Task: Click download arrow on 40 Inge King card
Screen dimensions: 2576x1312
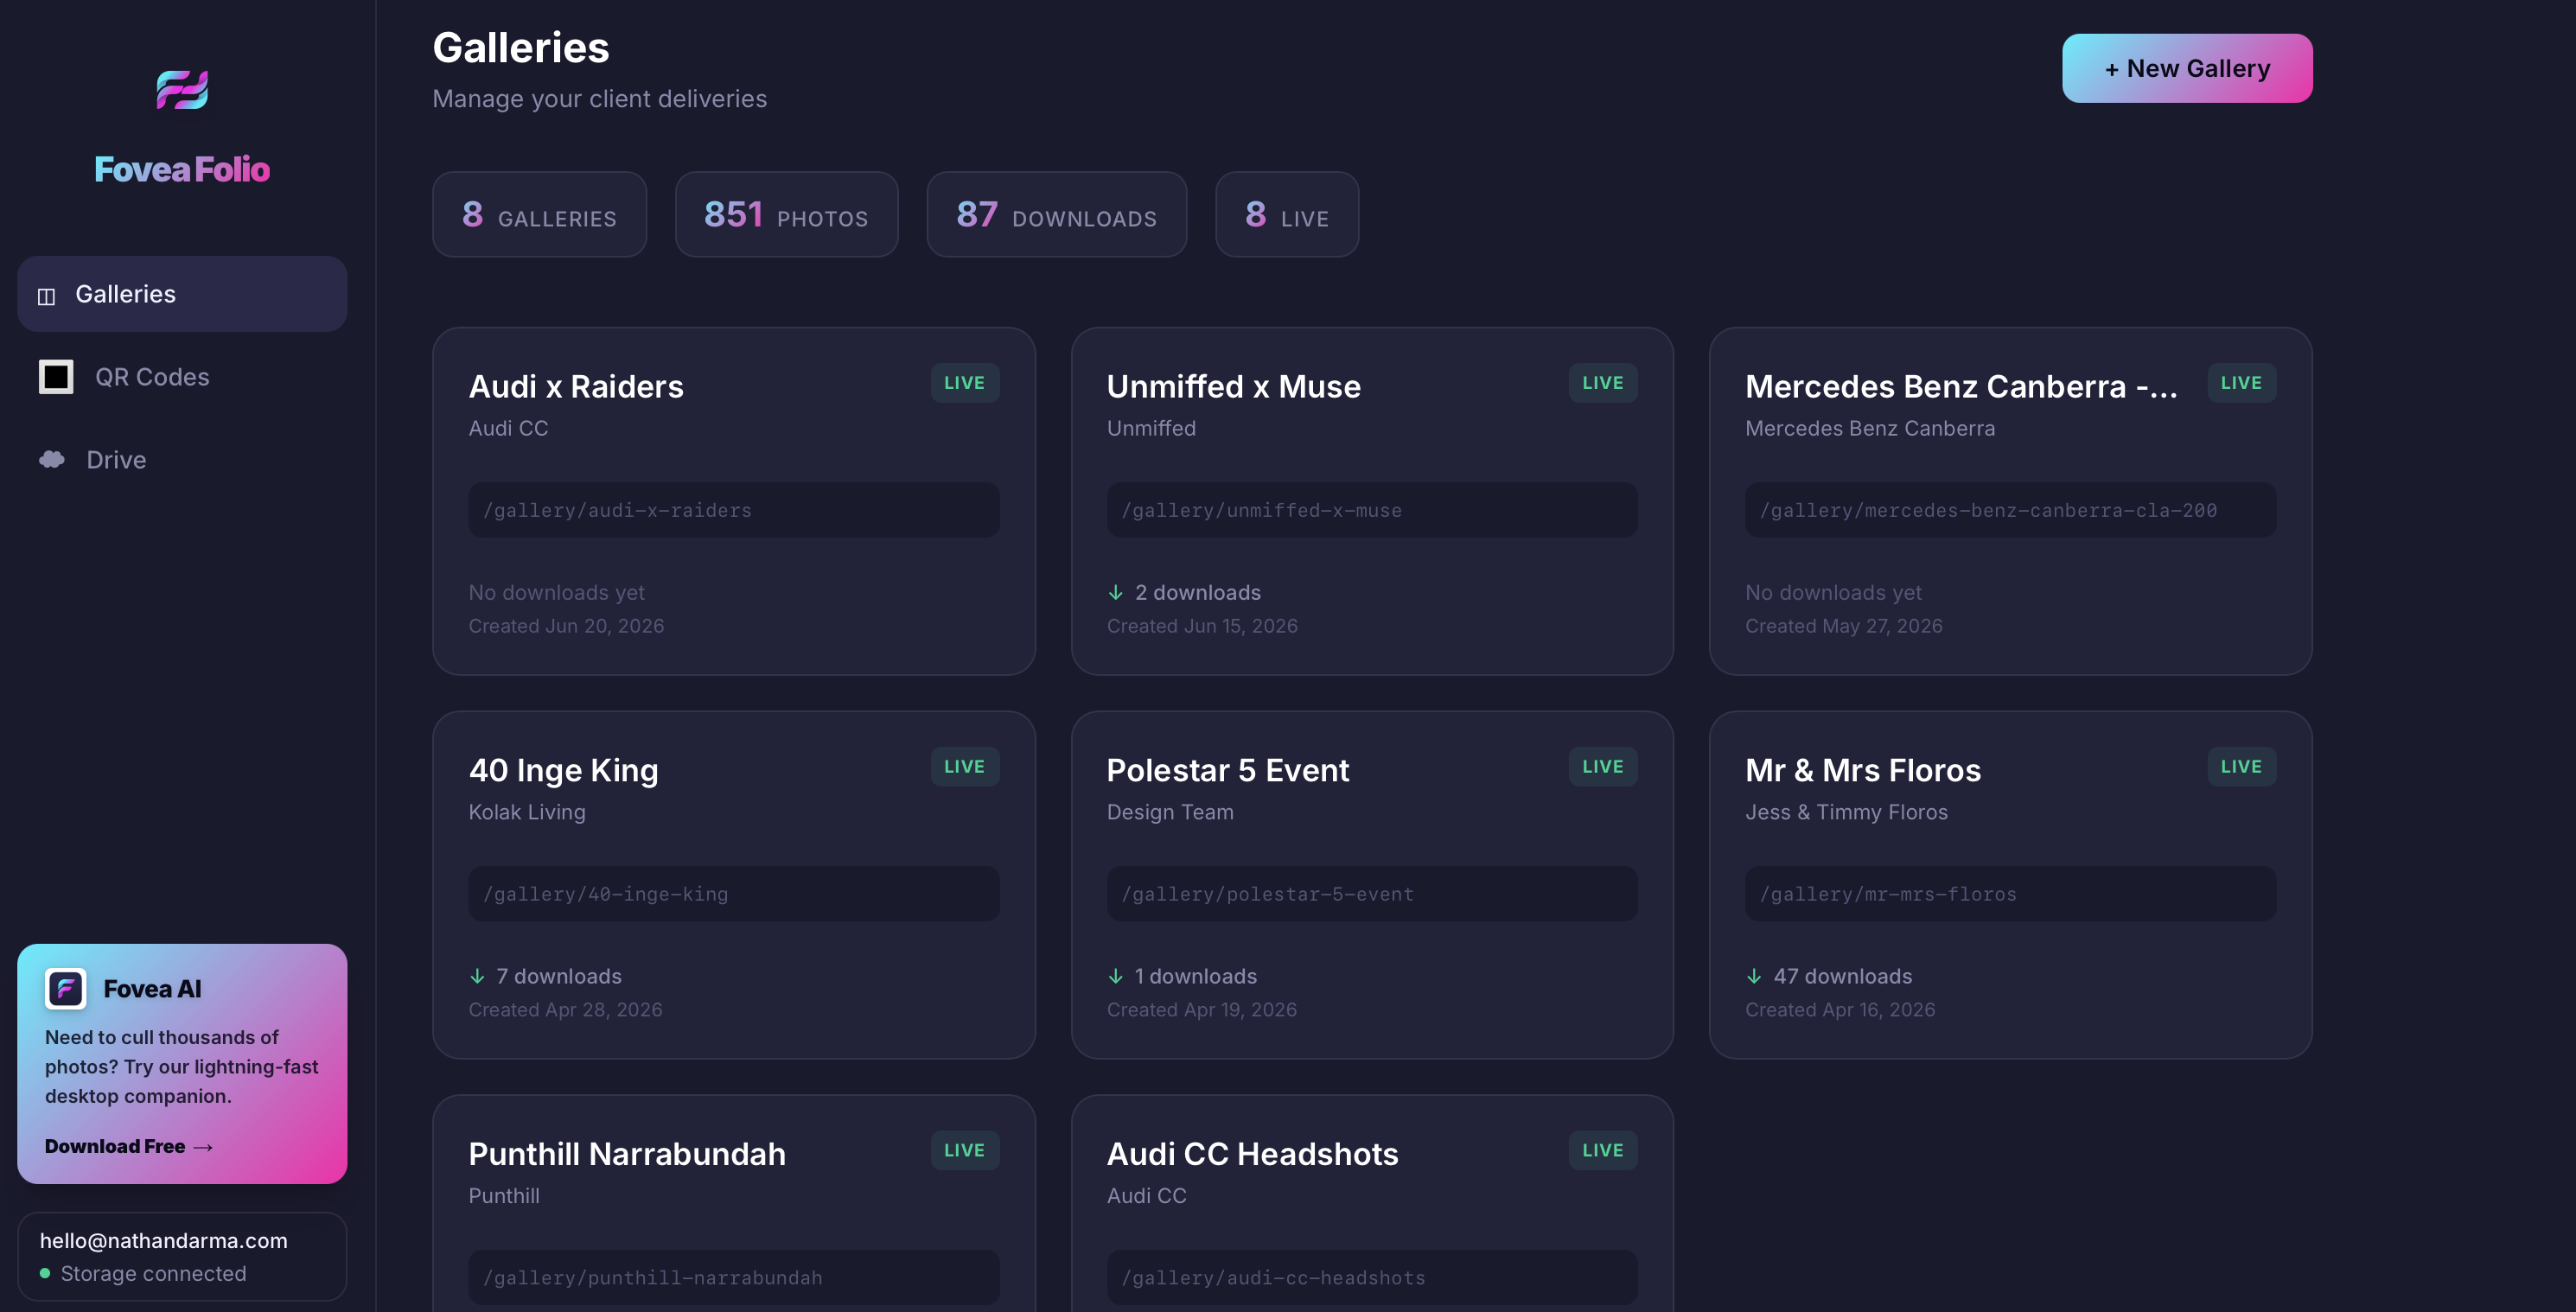Action: click(477, 976)
